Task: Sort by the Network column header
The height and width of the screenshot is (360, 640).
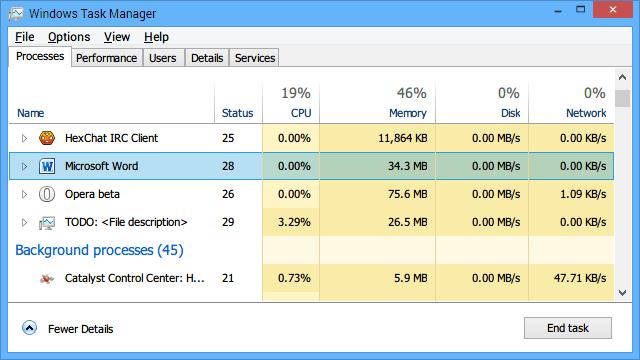Action: (586, 113)
